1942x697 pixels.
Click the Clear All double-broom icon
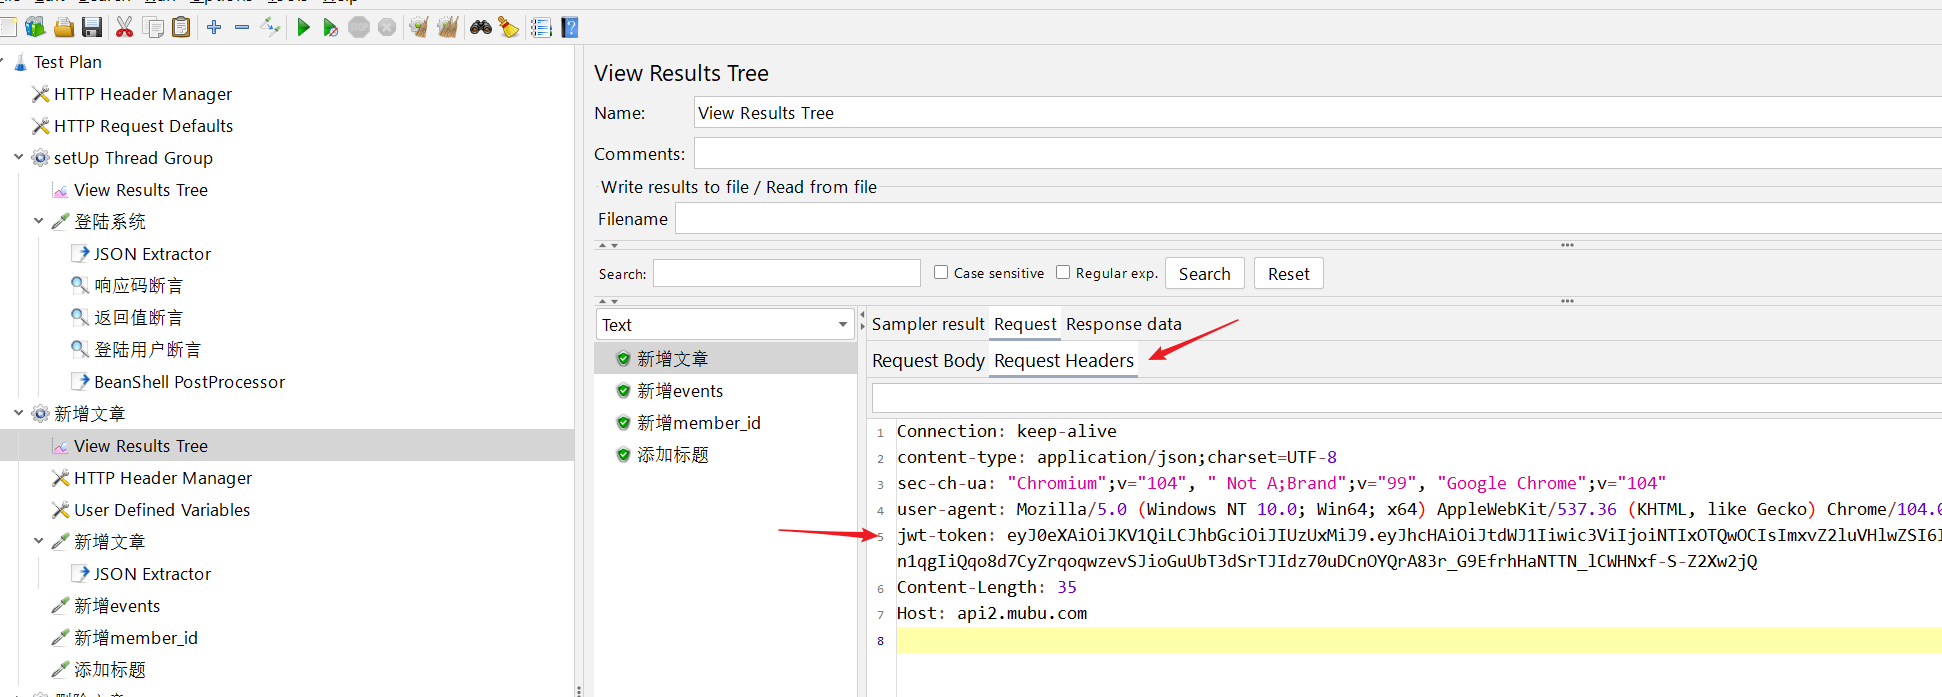pos(447,28)
